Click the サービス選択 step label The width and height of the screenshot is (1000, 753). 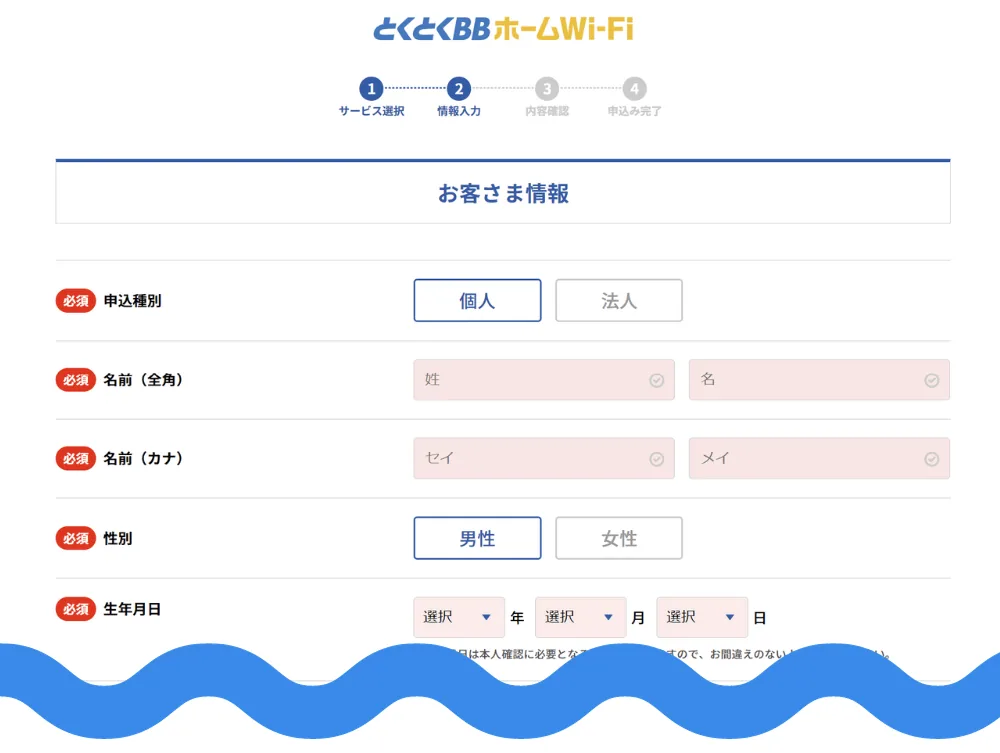coord(371,111)
